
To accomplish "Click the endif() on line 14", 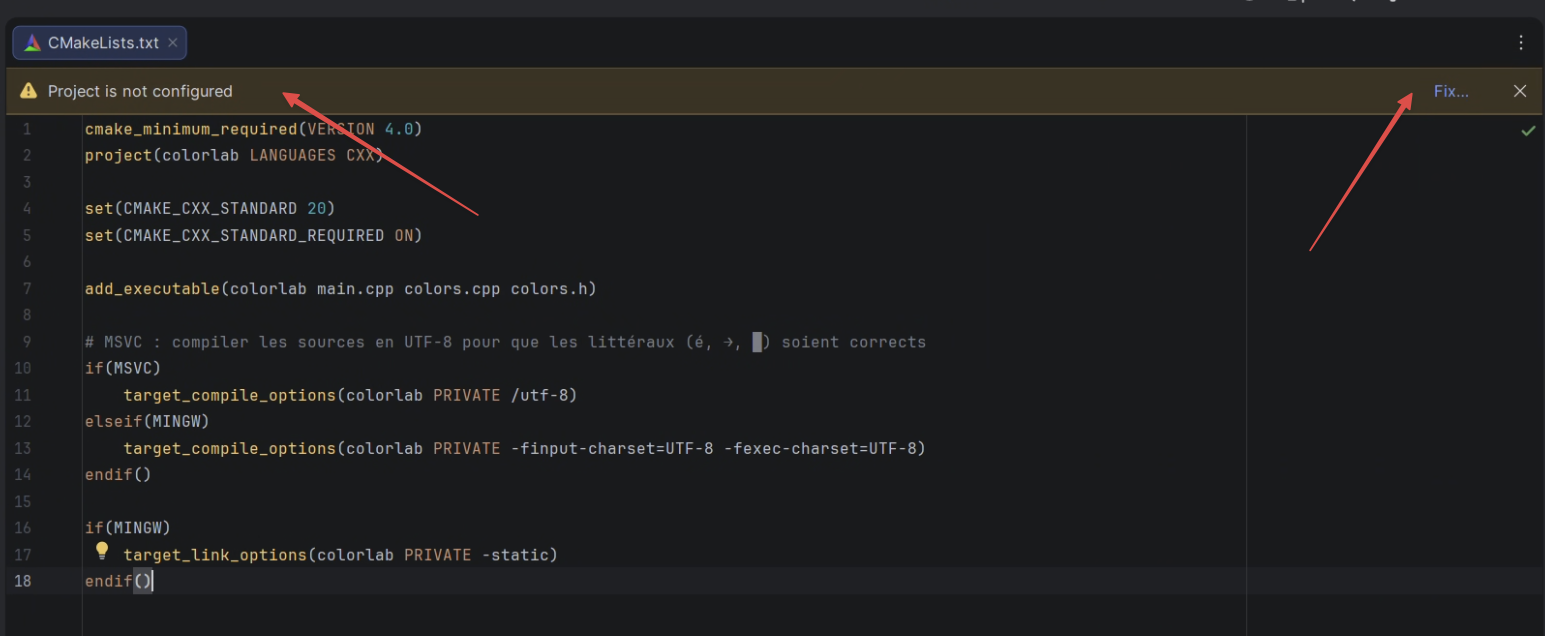I will (x=118, y=475).
